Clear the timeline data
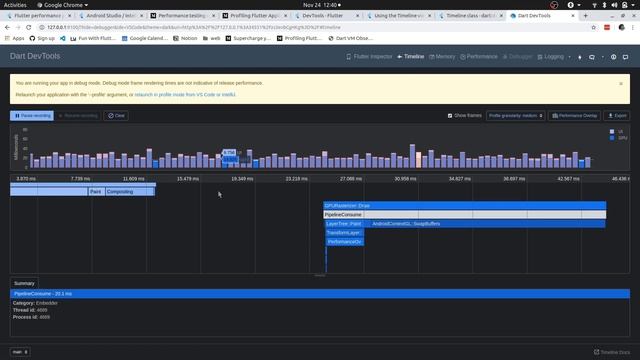 (x=116, y=116)
